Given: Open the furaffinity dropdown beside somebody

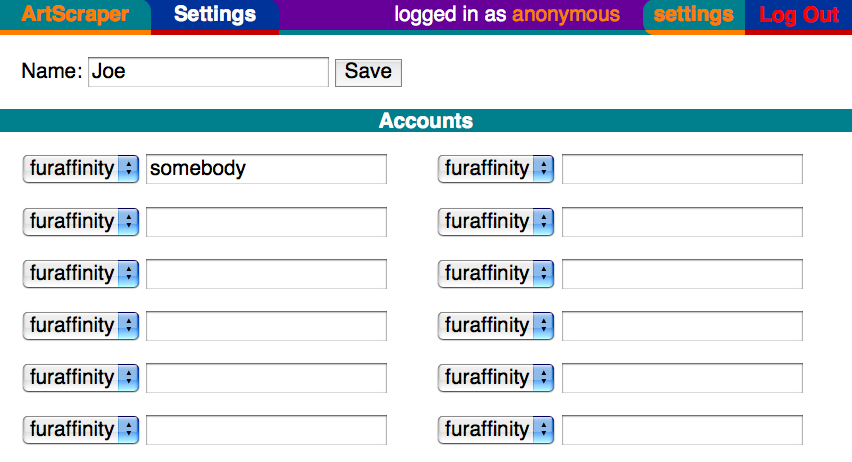Looking at the screenshot, I should pos(80,168).
